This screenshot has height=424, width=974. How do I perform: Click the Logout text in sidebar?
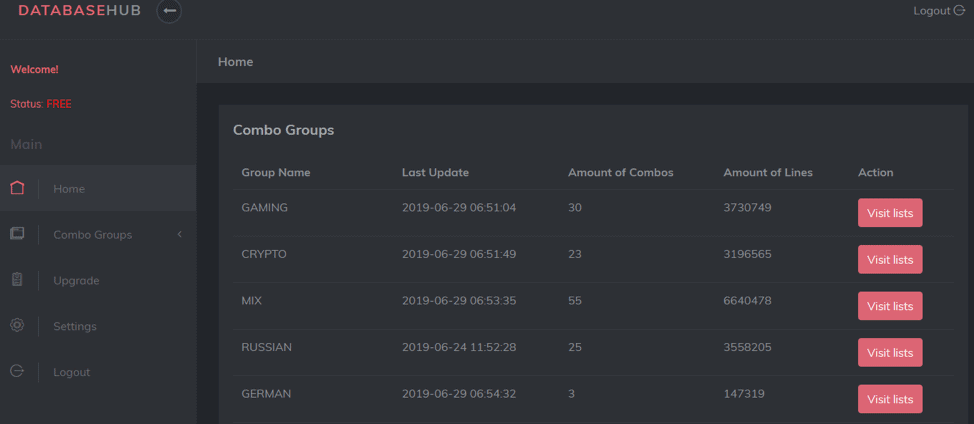point(71,372)
